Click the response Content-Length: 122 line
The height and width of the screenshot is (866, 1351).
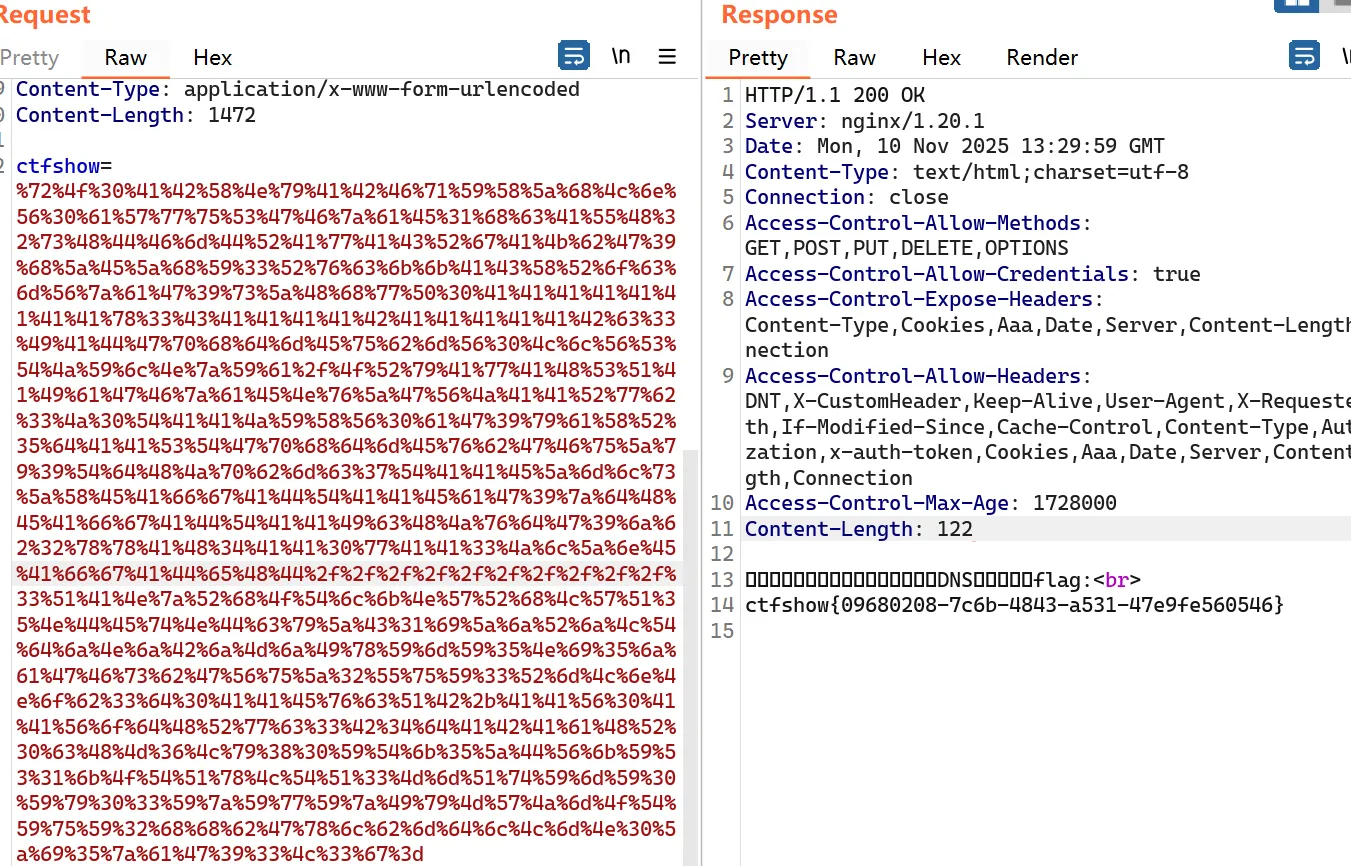coord(858,529)
